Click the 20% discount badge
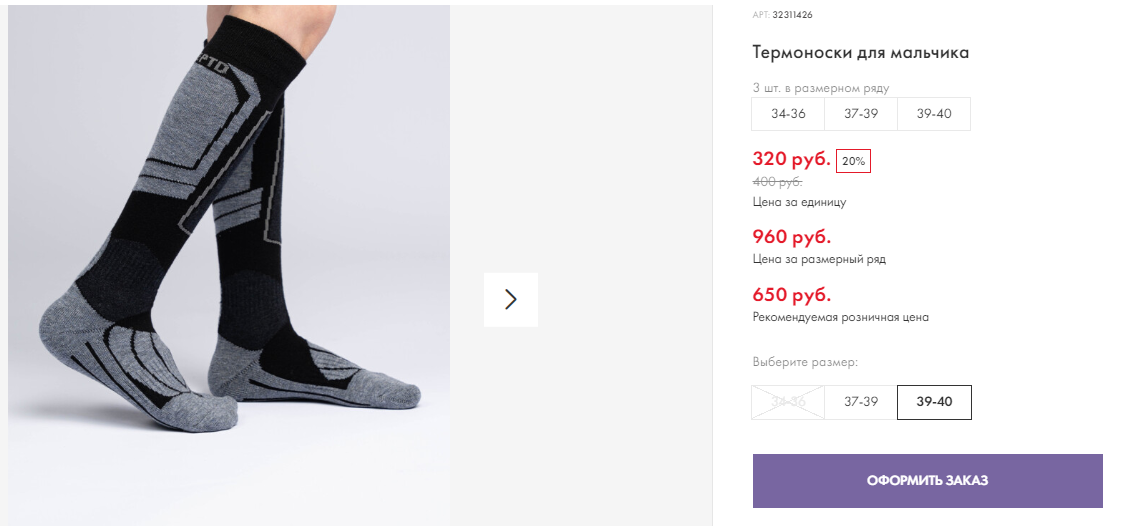 pos(853,161)
